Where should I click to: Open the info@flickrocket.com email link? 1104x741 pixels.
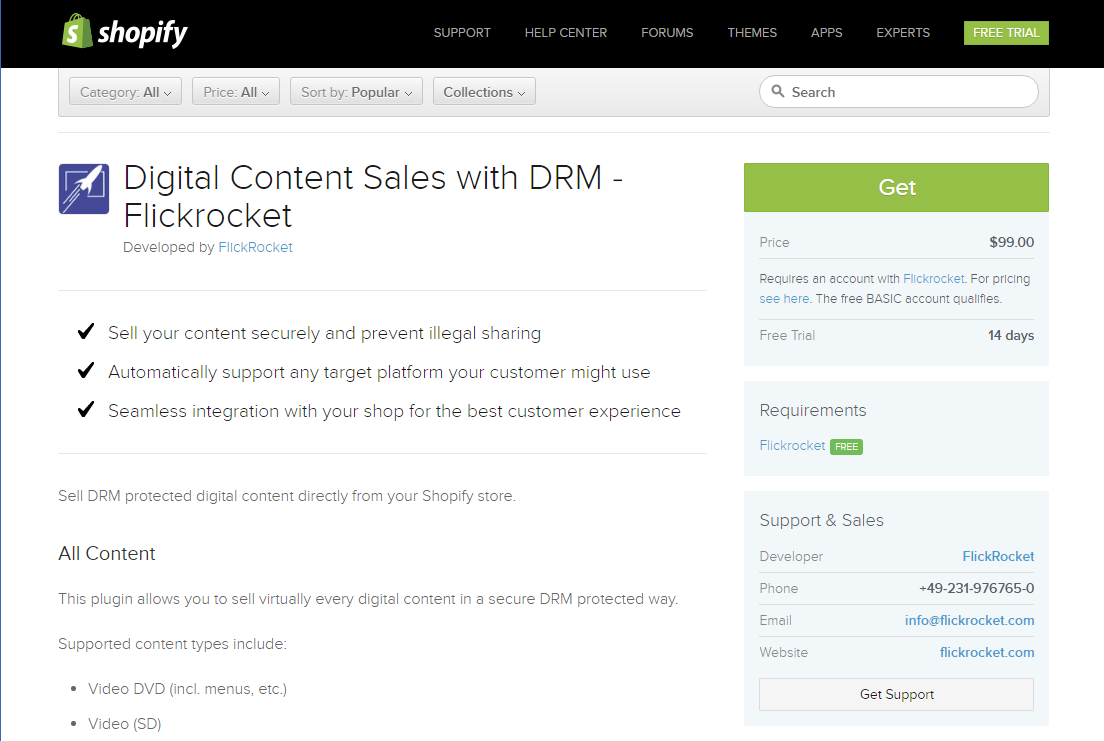[969, 620]
